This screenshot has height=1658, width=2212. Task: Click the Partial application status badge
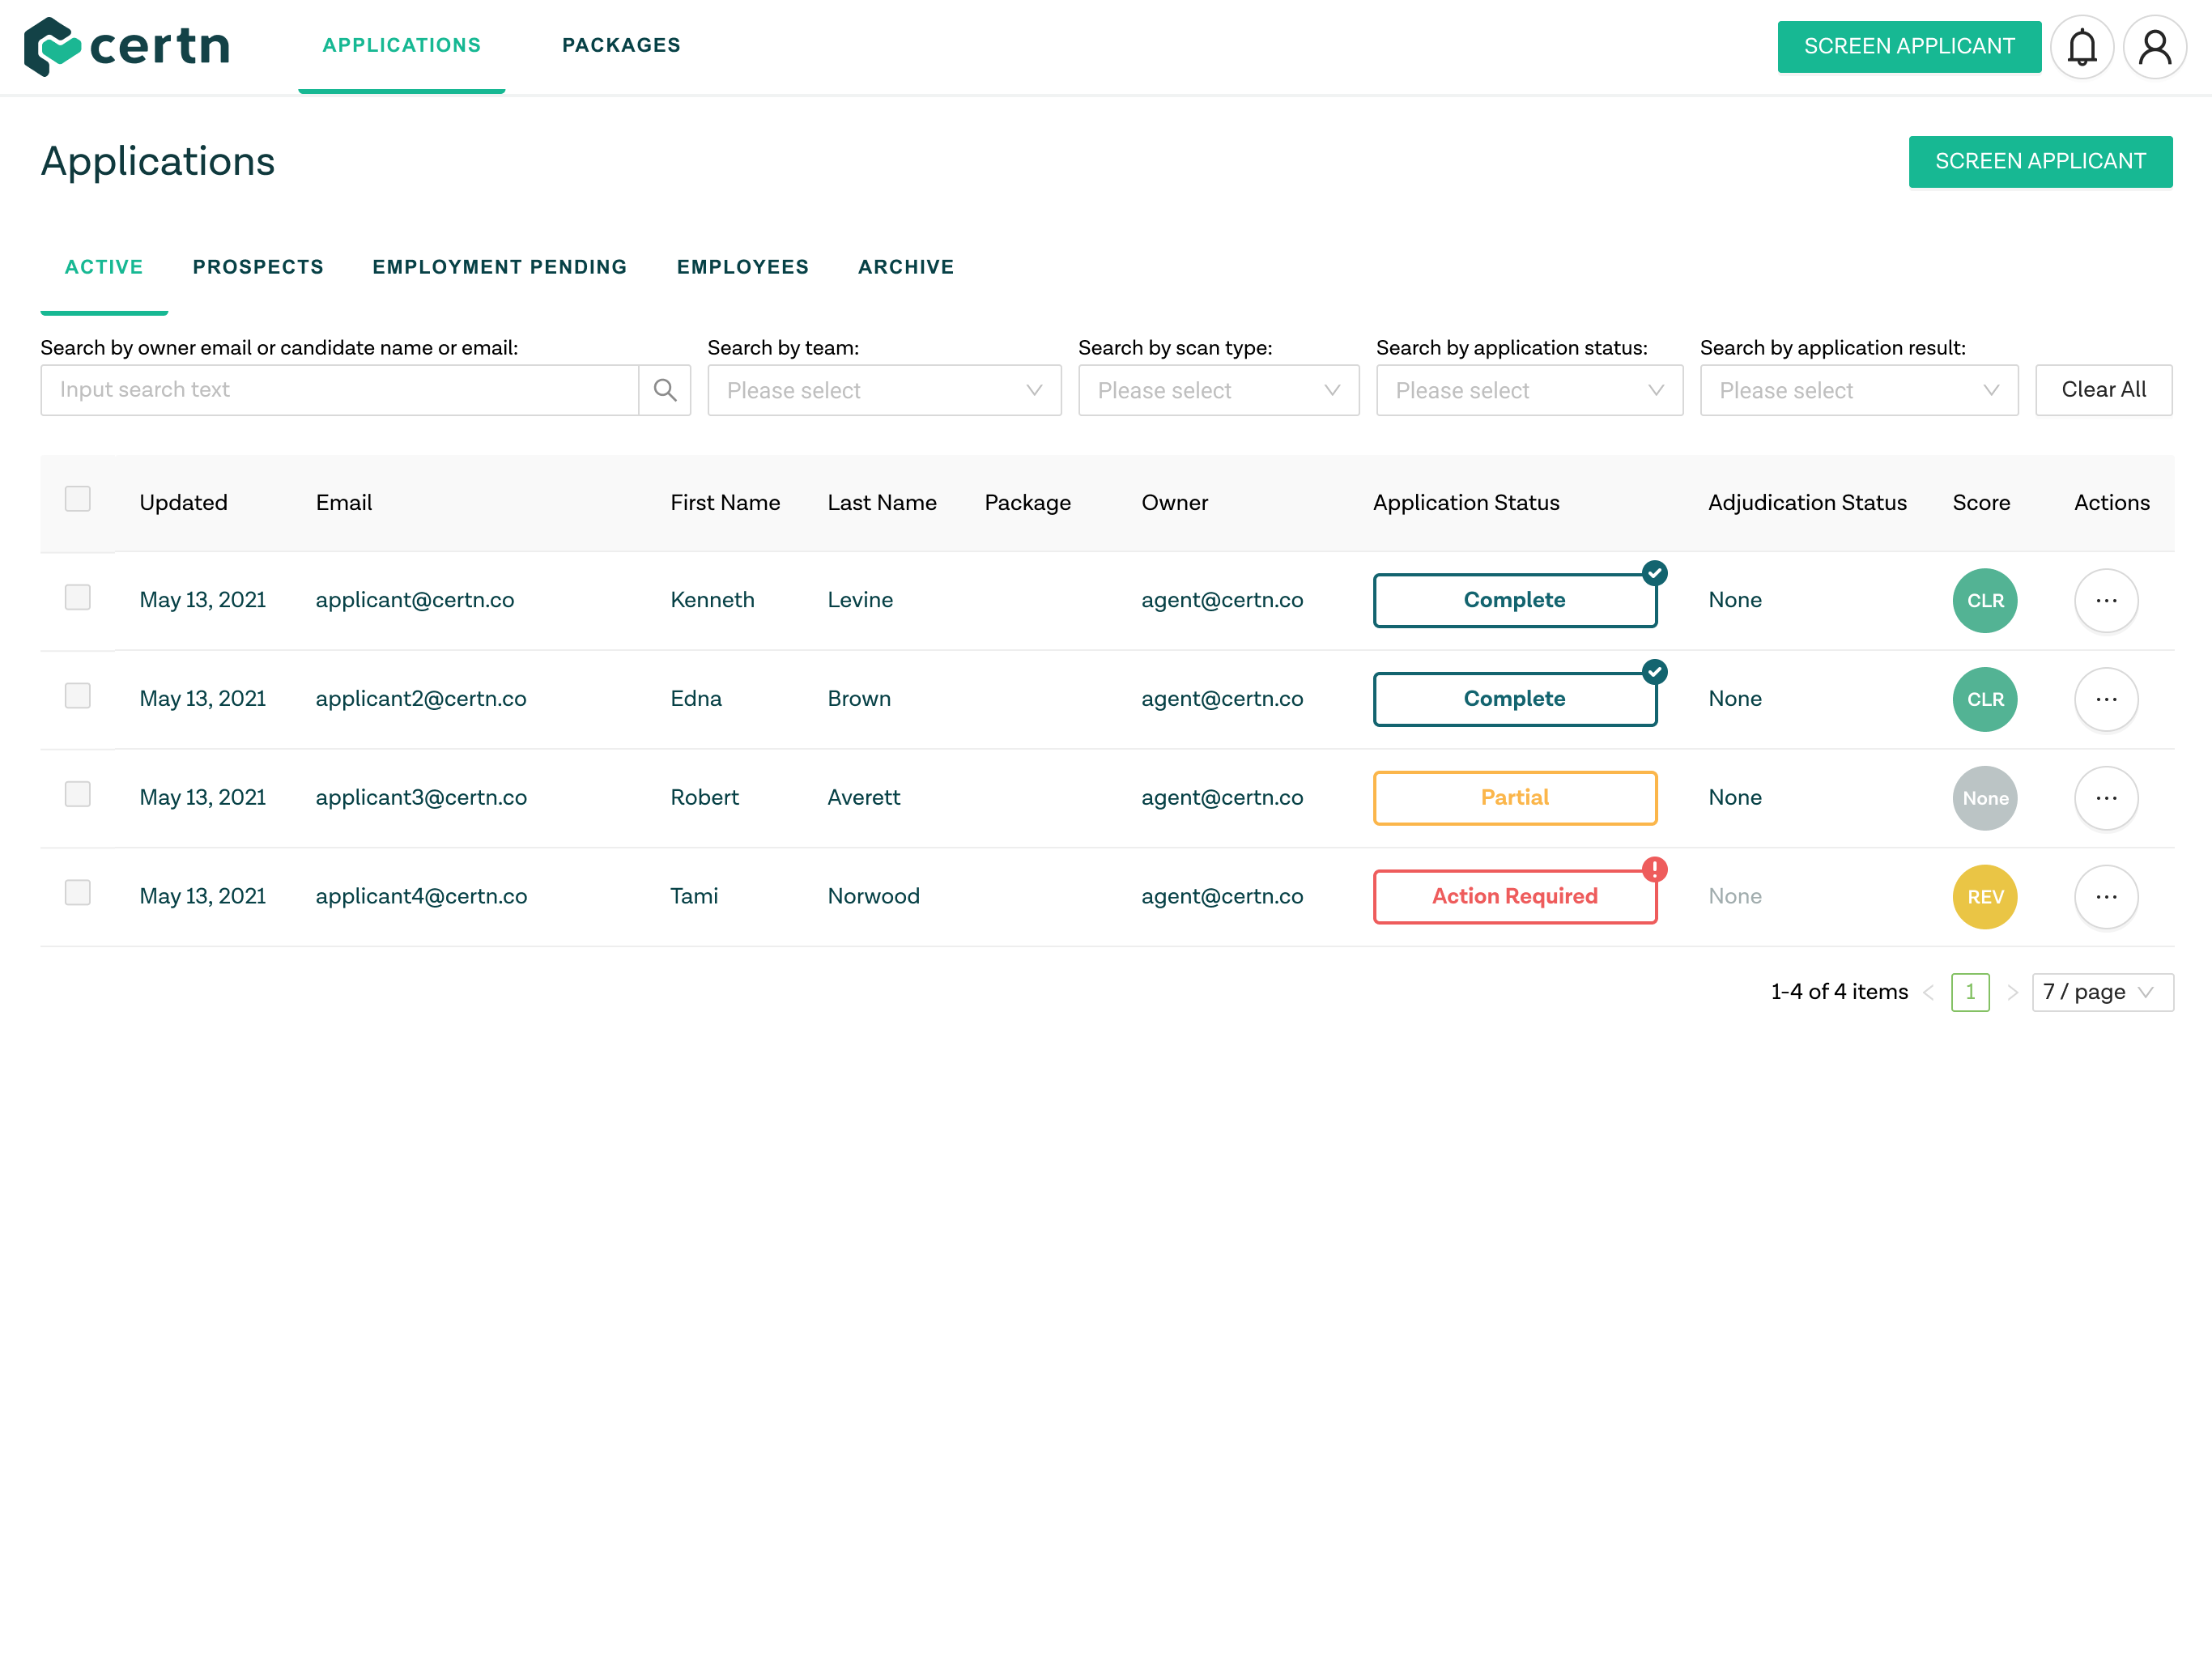click(1515, 797)
